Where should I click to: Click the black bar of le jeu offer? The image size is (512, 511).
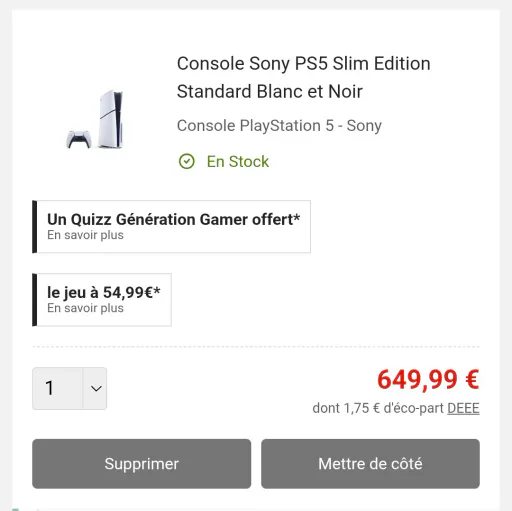(x=34, y=300)
